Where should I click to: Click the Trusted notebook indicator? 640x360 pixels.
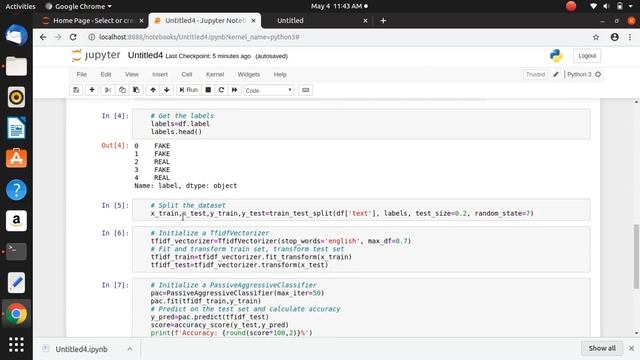(535, 74)
